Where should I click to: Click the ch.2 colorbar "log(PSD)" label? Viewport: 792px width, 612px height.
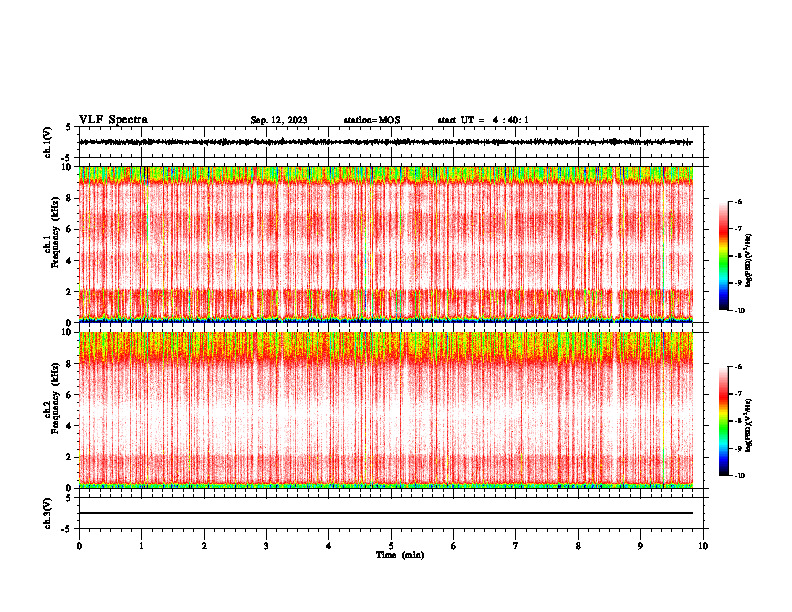pos(749,425)
